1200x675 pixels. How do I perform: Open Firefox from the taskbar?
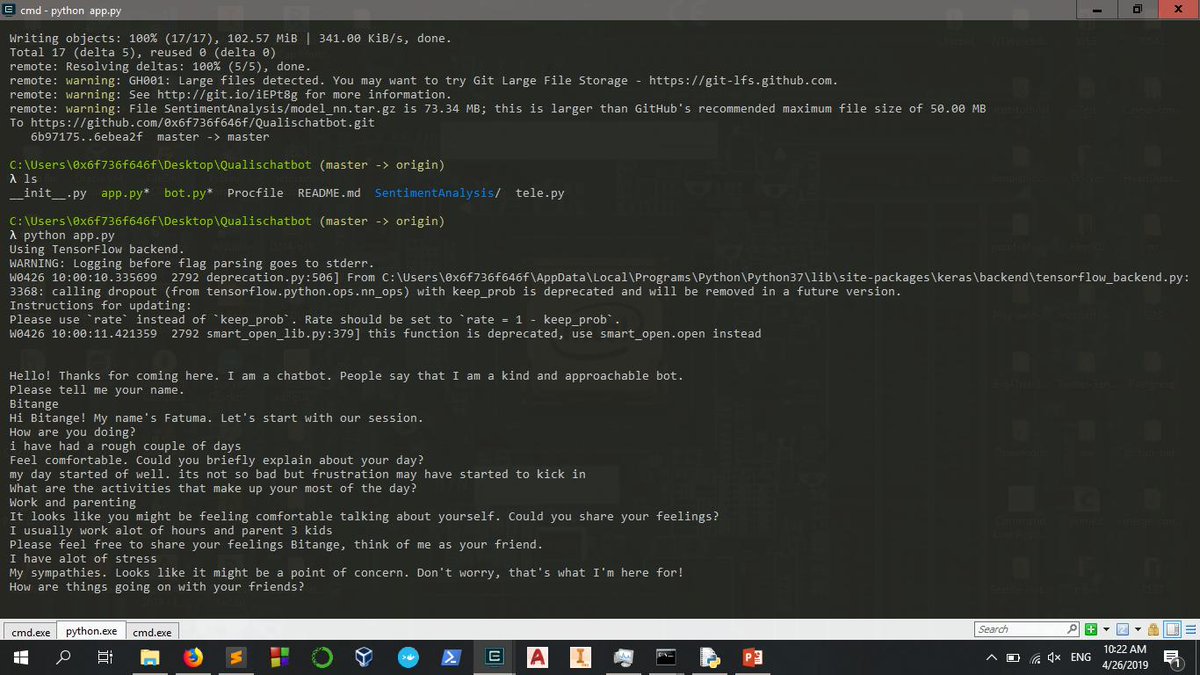pos(192,657)
